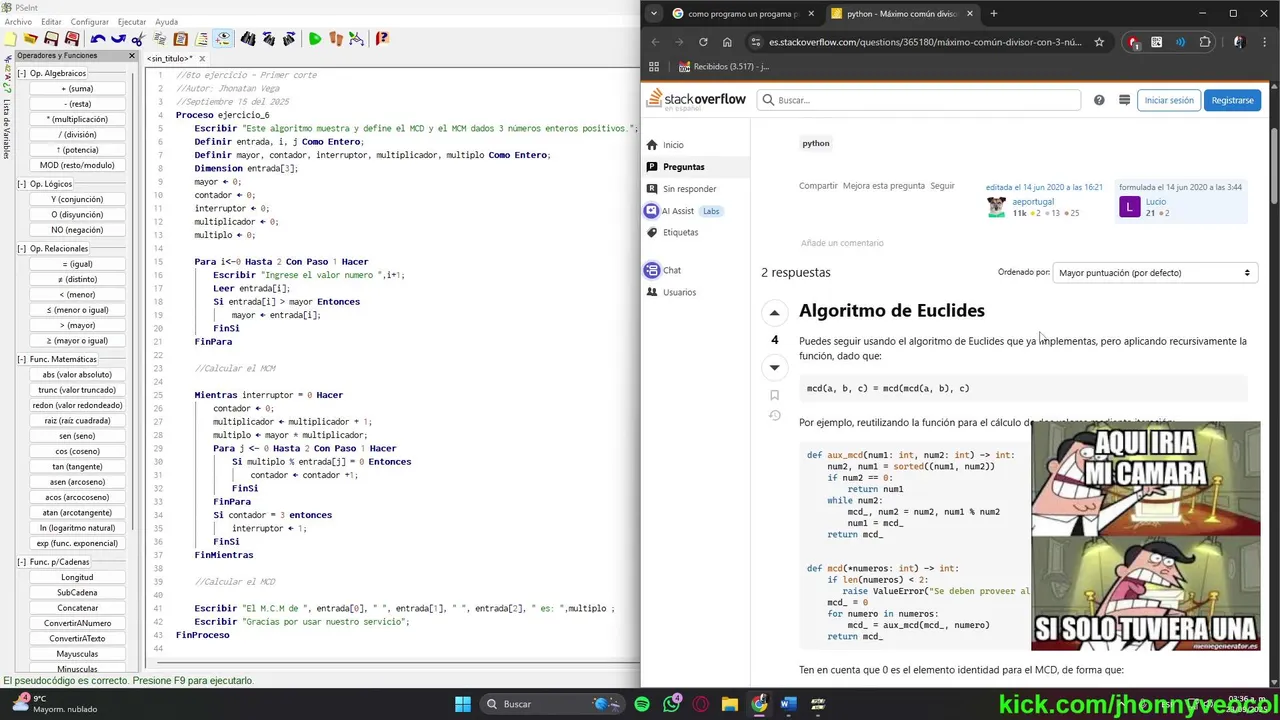Go to Etiquetas in Stack Overflow sidebar
Viewport: 1280px width, 720px height.
(680, 232)
